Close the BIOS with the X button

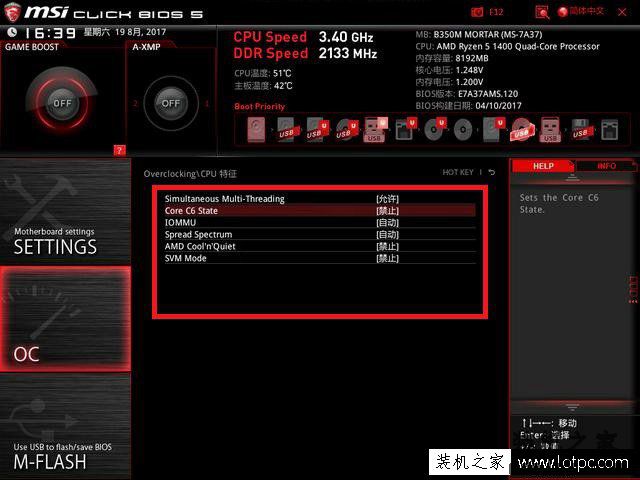[622, 12]
